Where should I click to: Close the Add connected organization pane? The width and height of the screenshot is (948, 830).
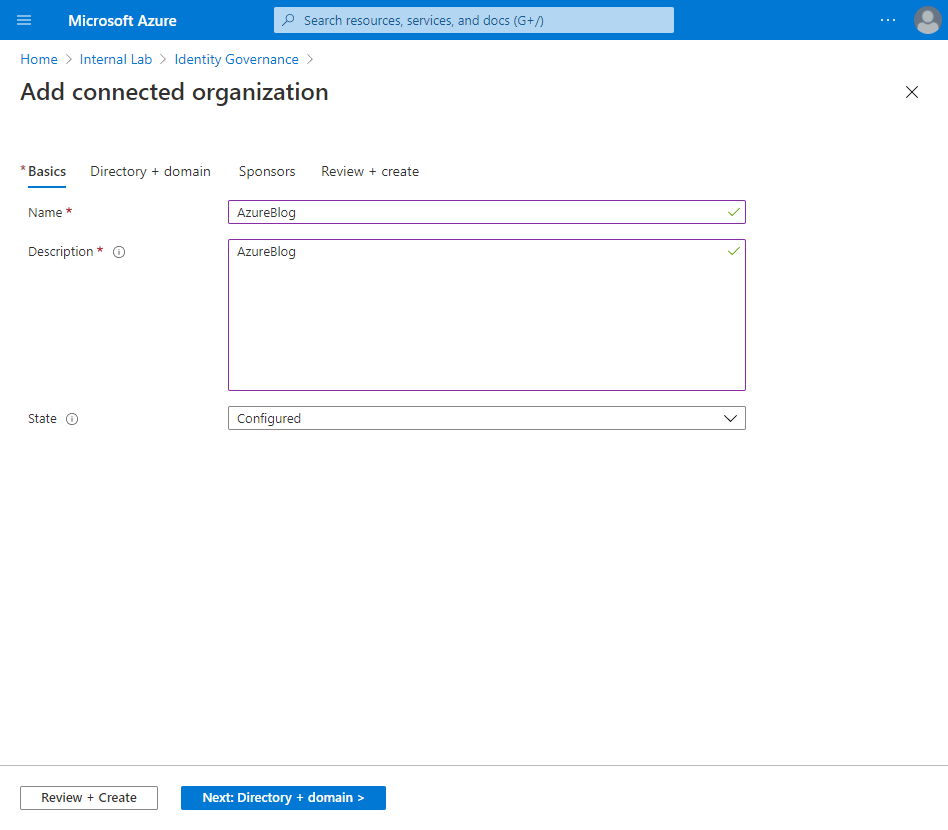point(911,91)
